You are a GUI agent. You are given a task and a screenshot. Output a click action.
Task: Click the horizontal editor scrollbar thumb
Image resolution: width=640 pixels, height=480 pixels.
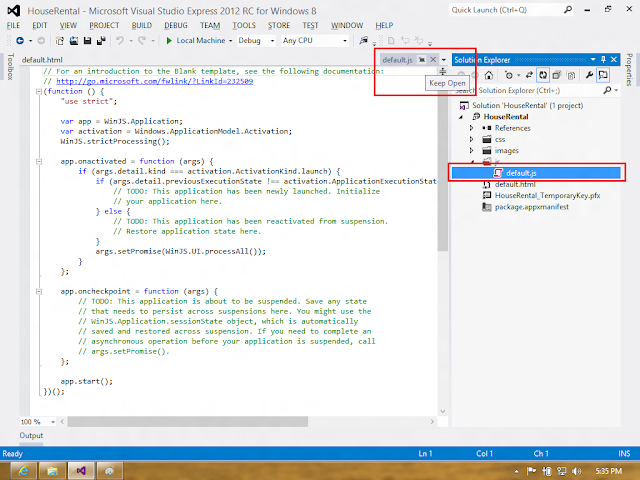point(188,422)
